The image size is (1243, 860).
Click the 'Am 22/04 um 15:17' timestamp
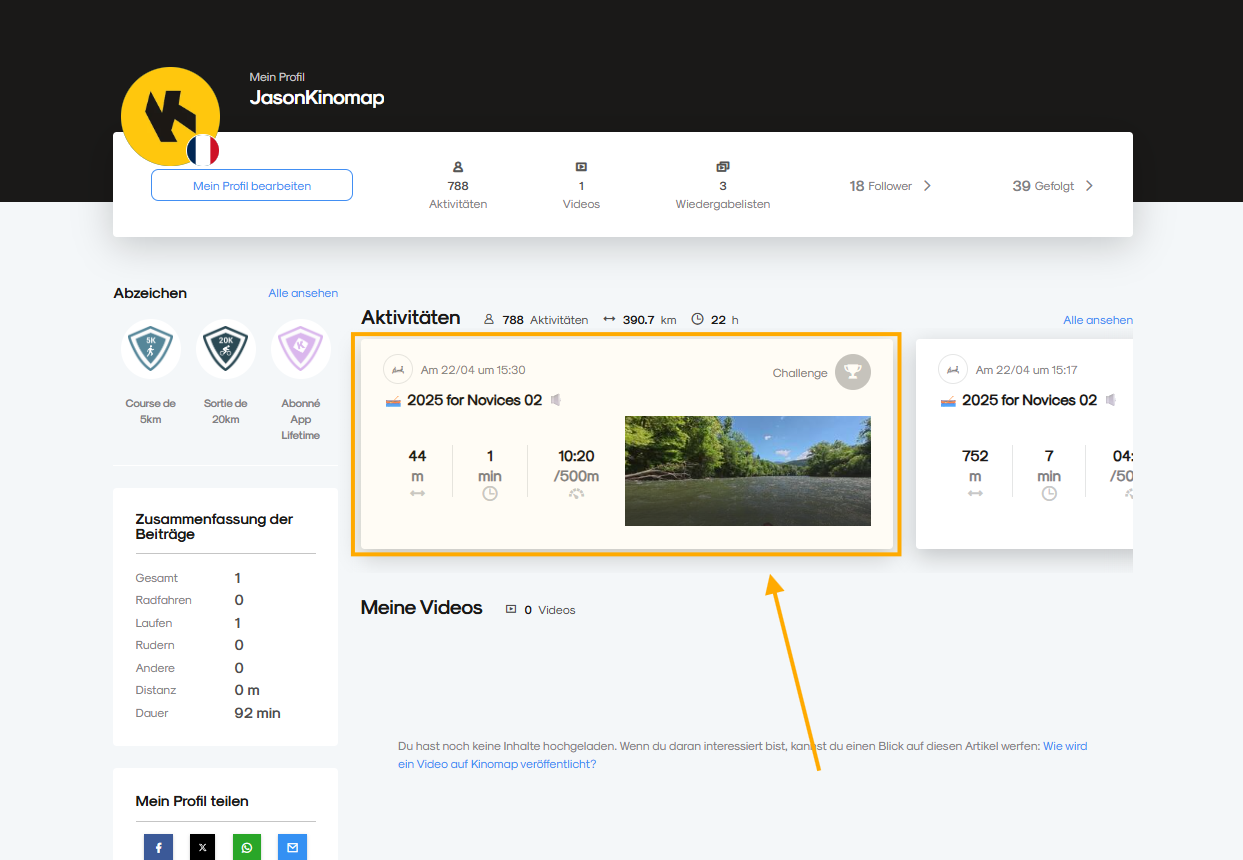1027,370
